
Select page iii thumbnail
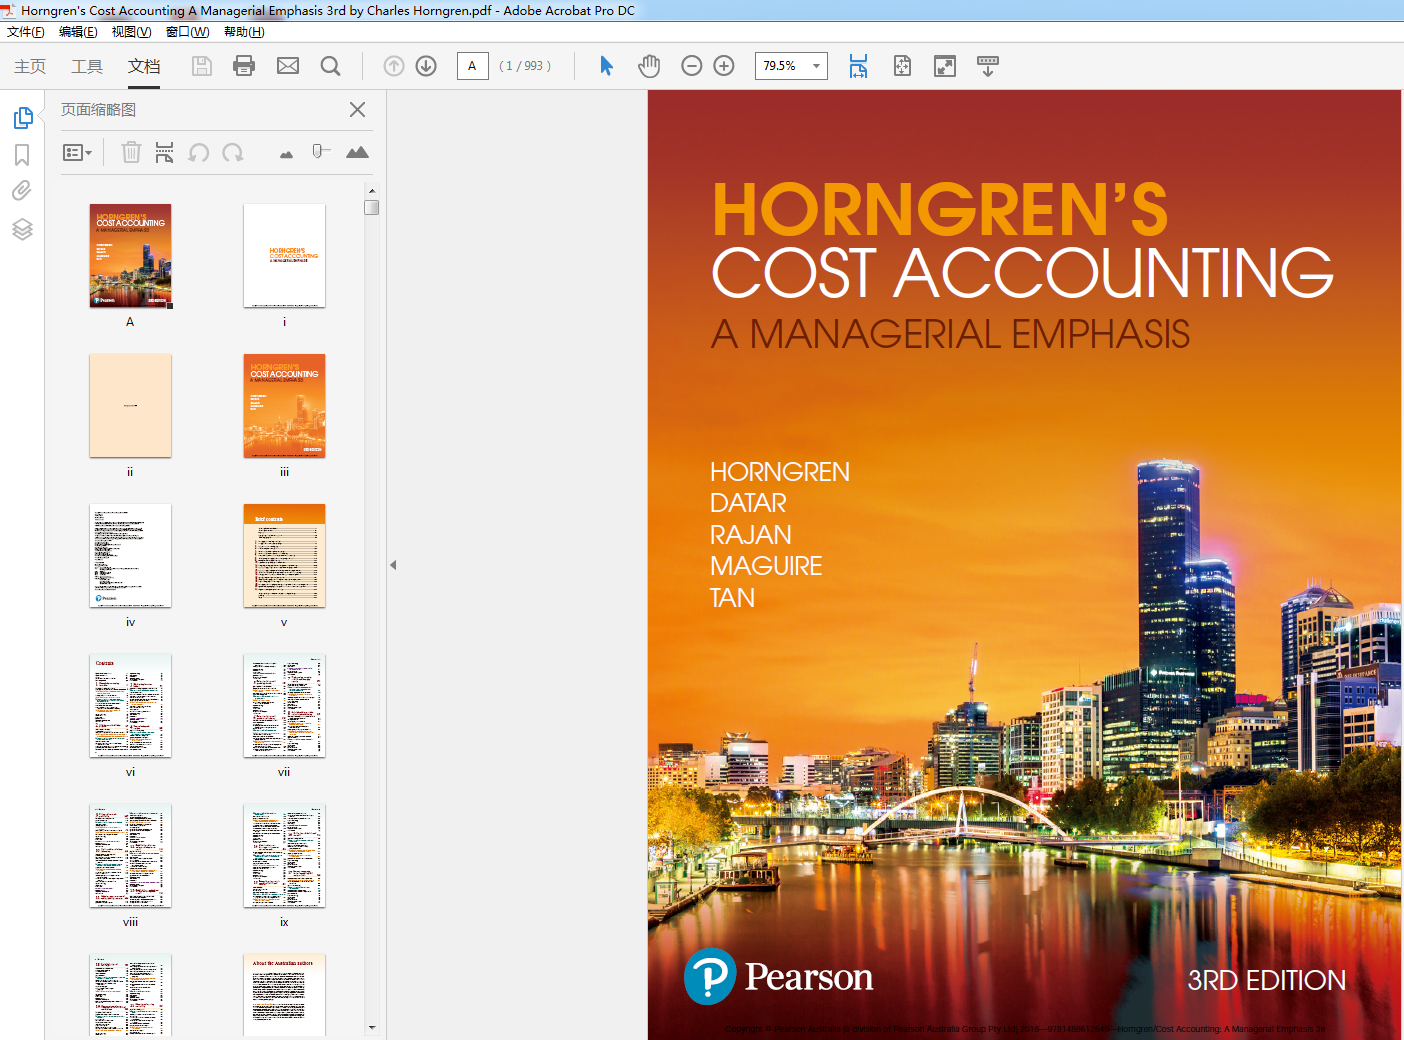(284, 406)
